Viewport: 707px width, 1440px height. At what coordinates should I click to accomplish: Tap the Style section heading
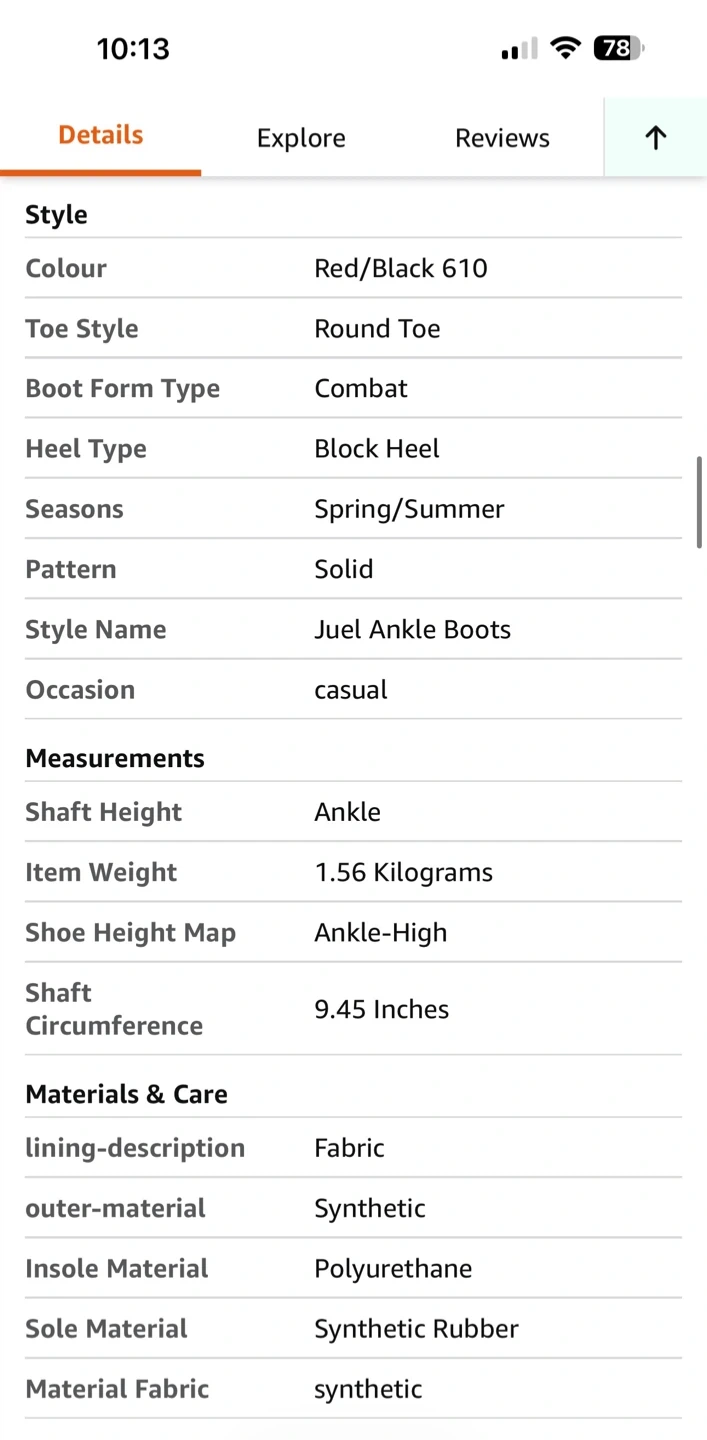(56, 215)
